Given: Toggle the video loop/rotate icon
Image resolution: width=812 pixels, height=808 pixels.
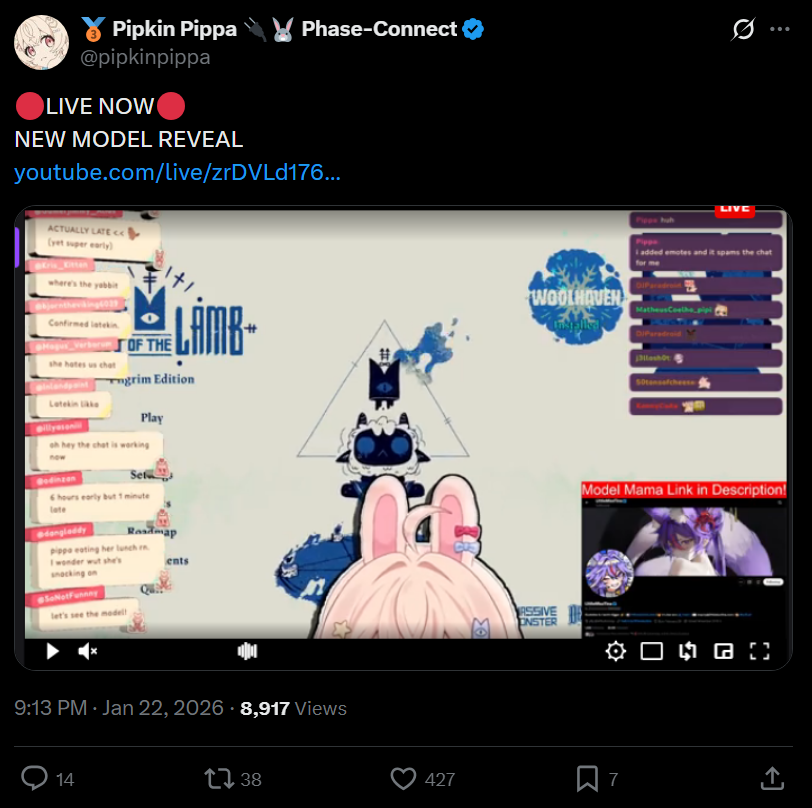Looking at the screenshot, I should pos(688,651).
